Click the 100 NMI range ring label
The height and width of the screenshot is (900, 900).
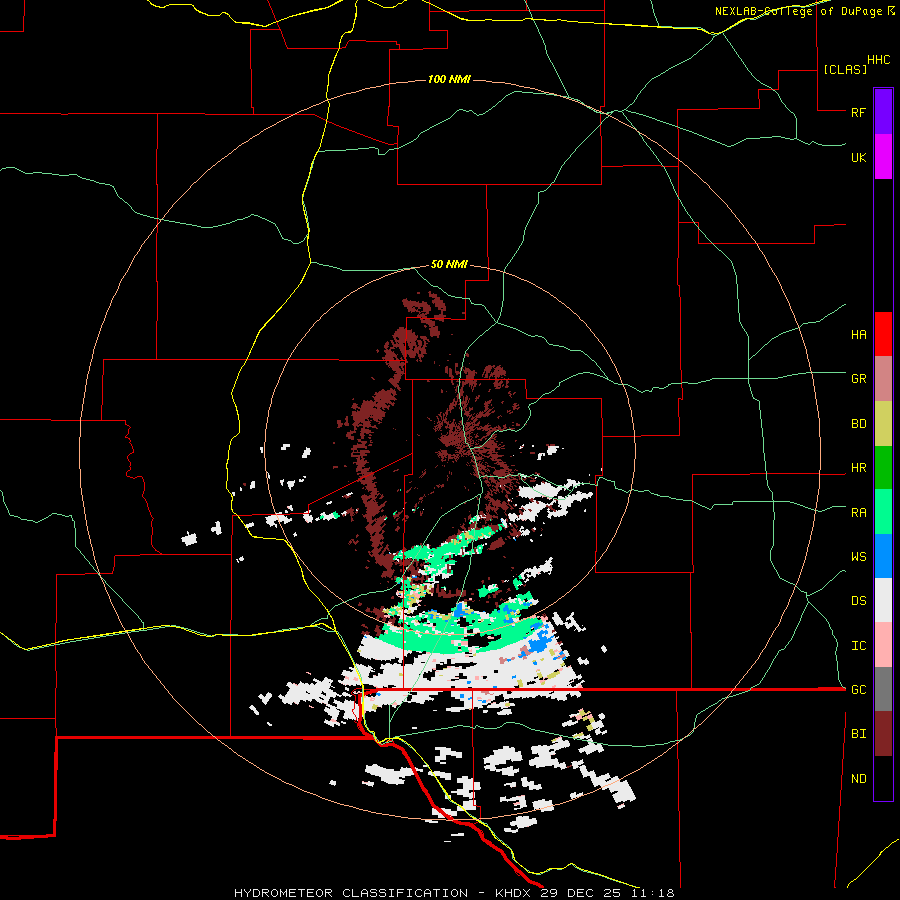tap(449, 79)
